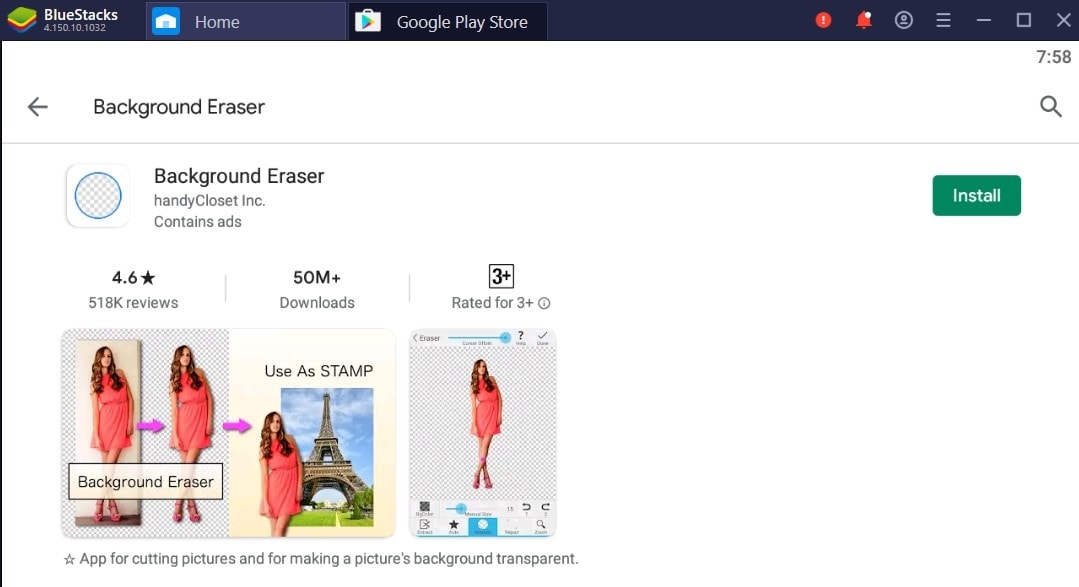
Task: Click the BlueStacks logo icon
Action: [22, 21]
